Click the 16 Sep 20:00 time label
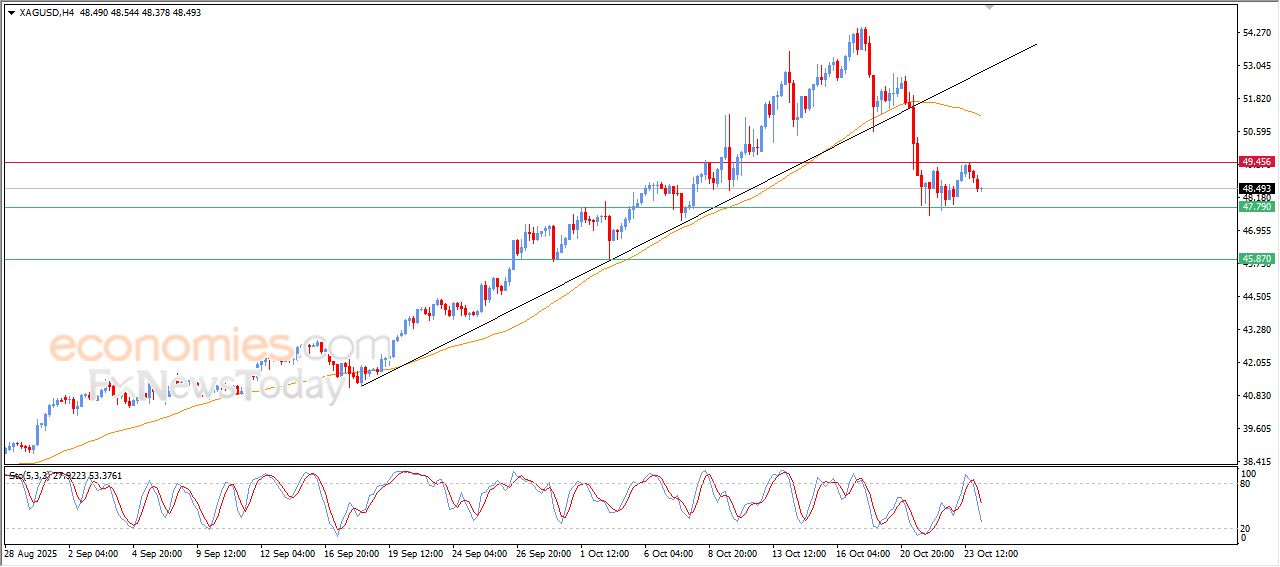The height and width of the screenshot is (567, 1280). point(349,553)
